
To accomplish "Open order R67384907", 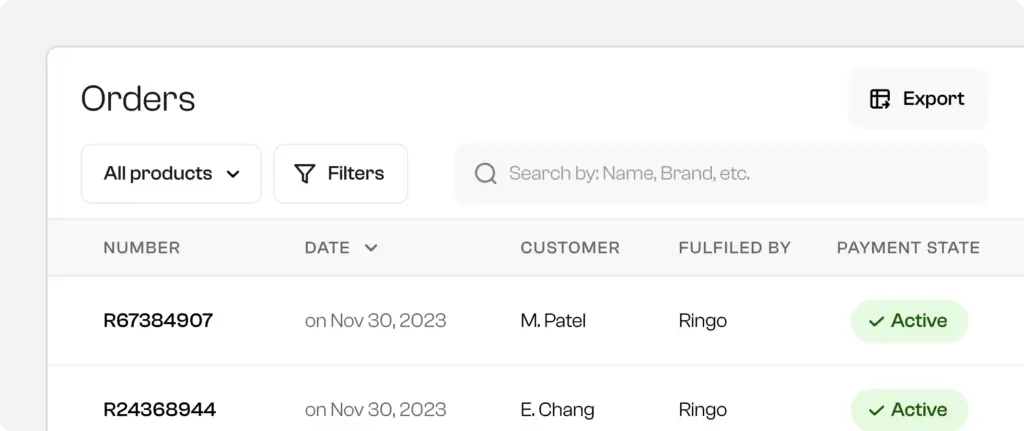I will [158, 321].
